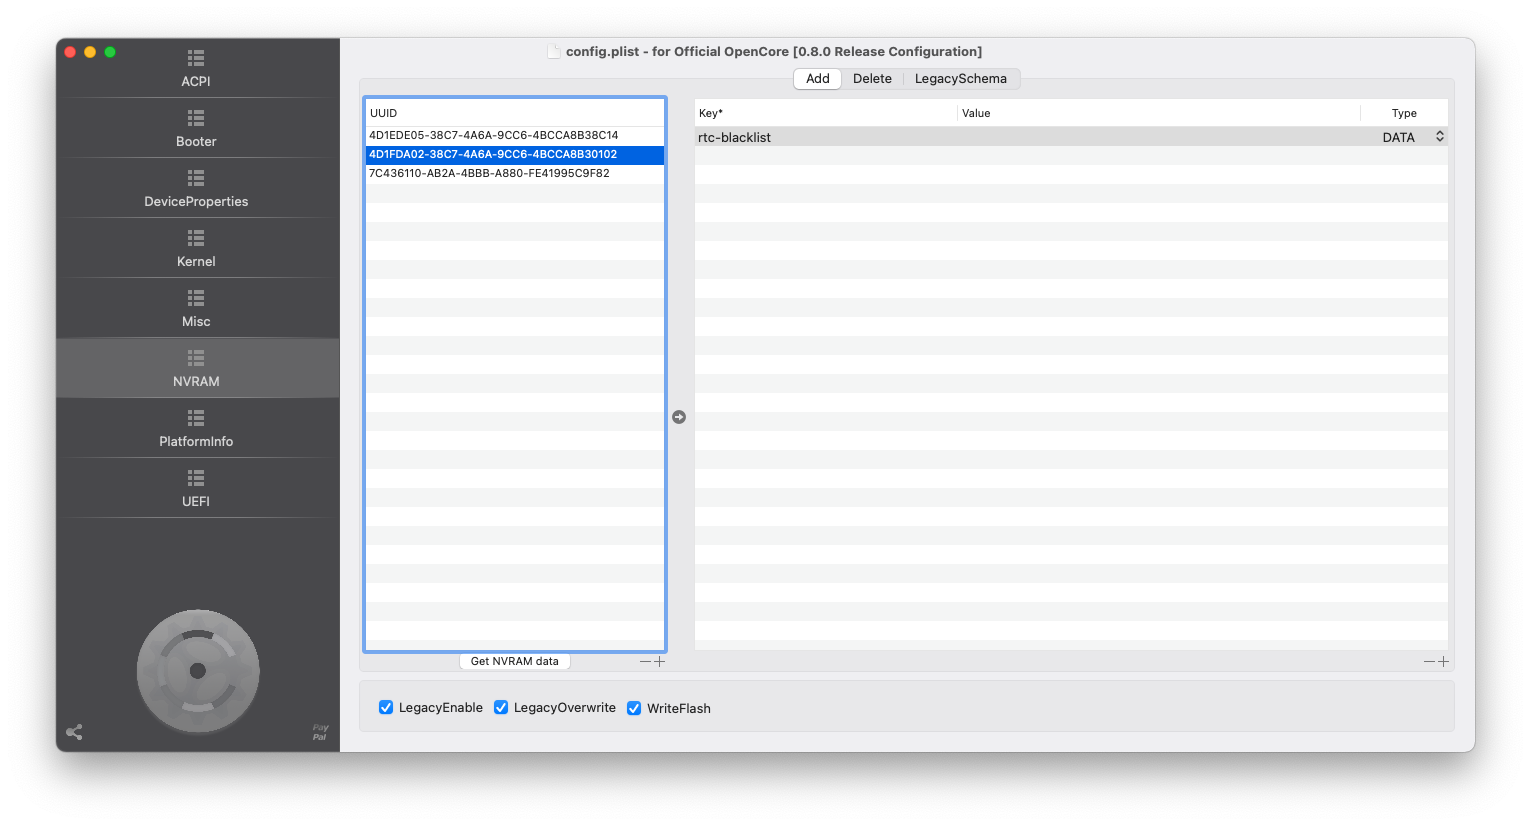This screenshot has width=1531, height=826.
Task: Click the Get NVRAM data button
Action: coord(515,661)
